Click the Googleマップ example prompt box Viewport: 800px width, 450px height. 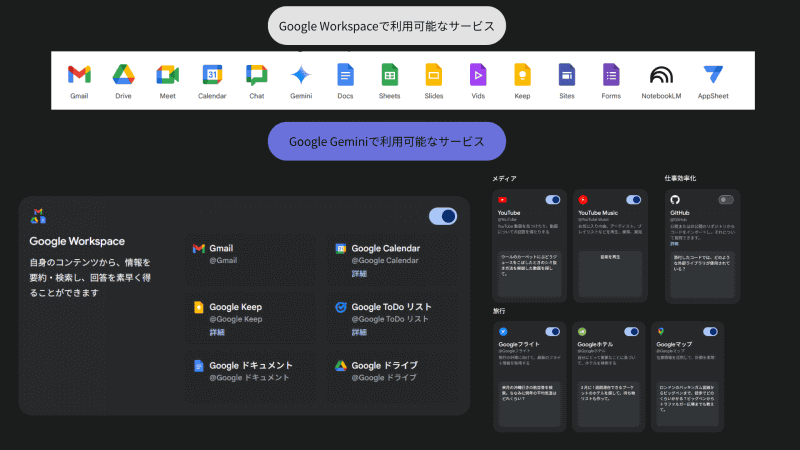[x=687, y=404]
